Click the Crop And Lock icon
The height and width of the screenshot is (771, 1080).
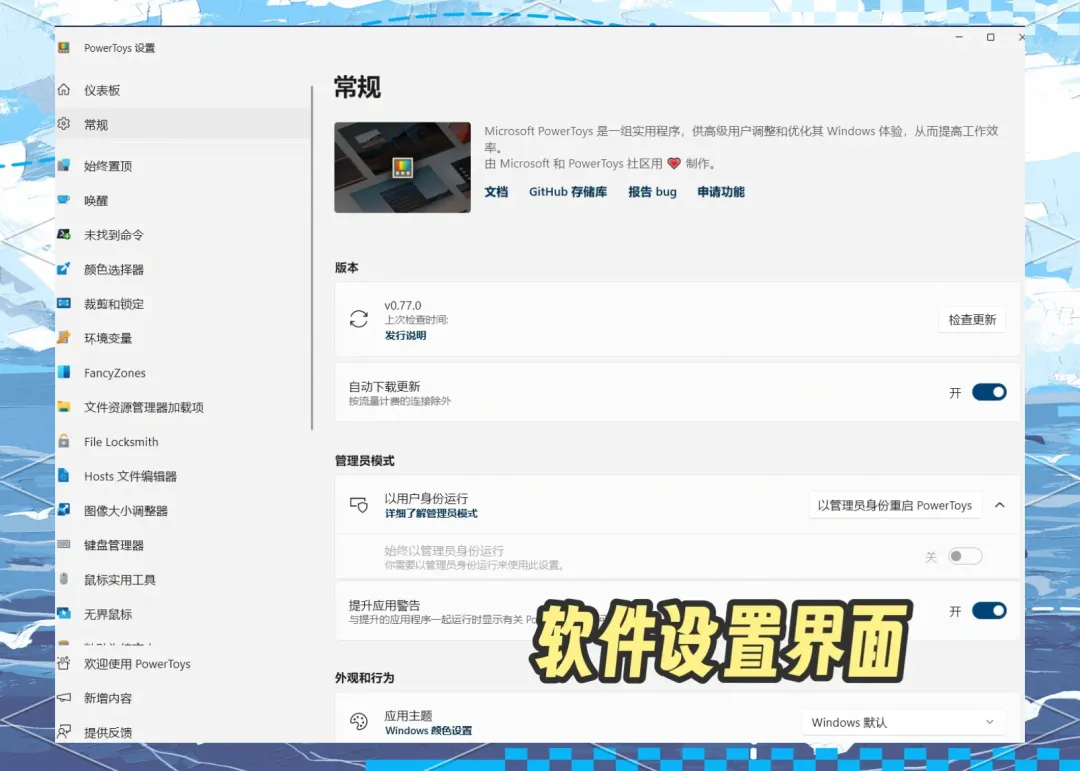pos(64,303)
